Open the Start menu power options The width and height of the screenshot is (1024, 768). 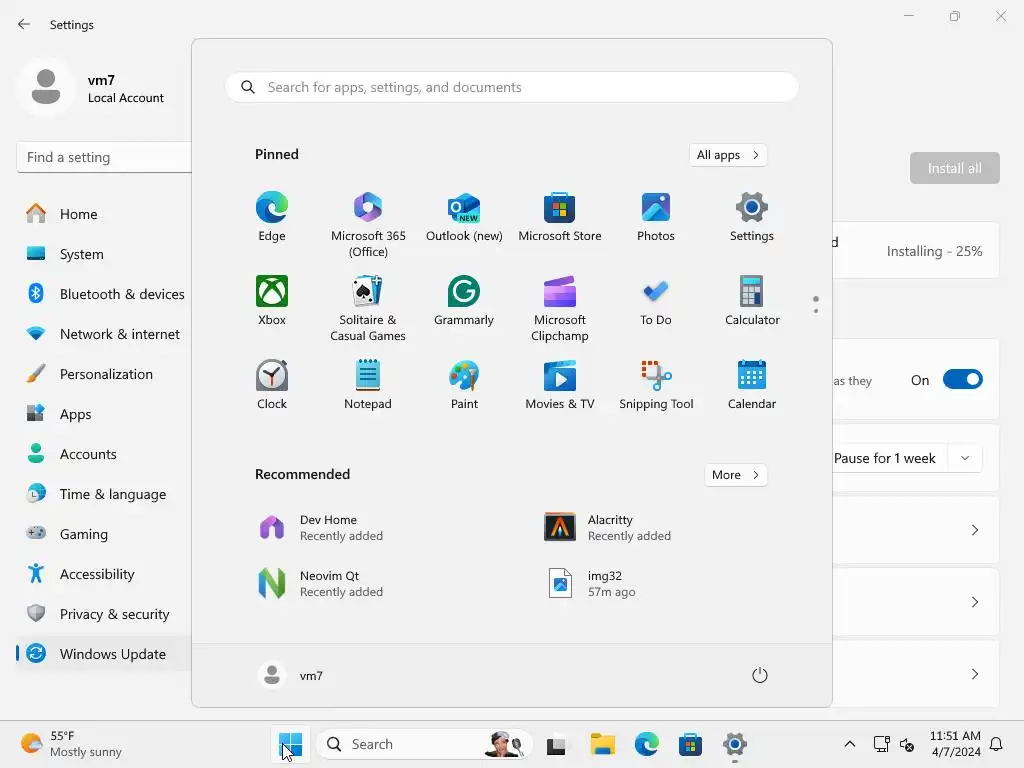760,675
